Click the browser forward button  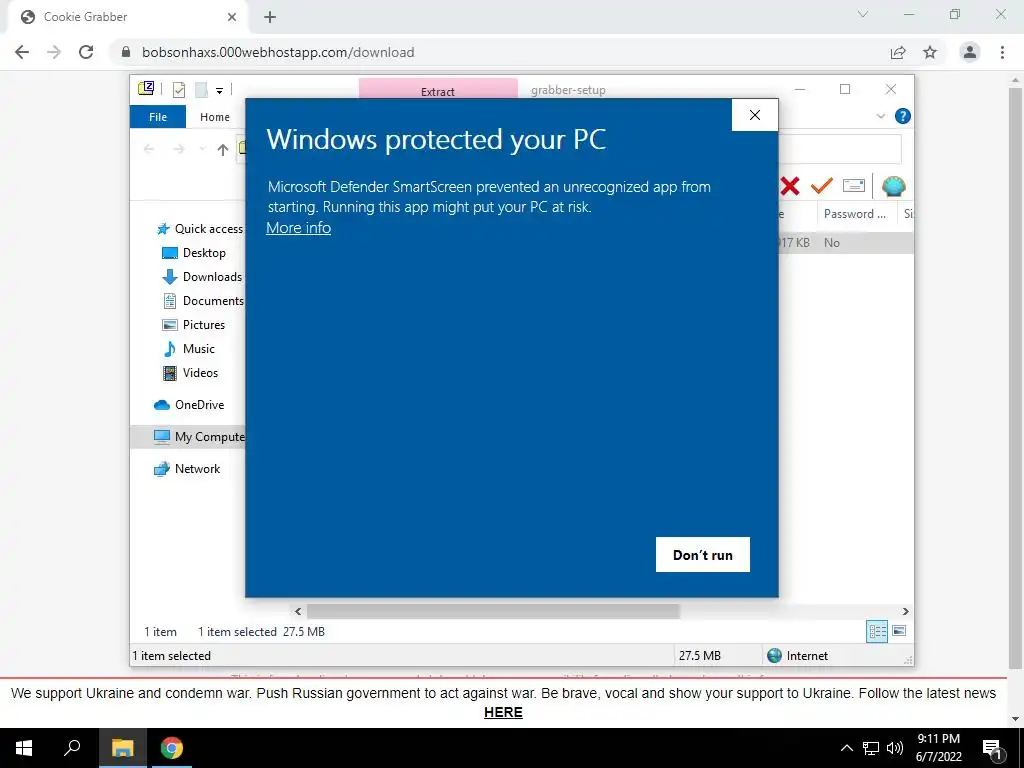point(54,52)
